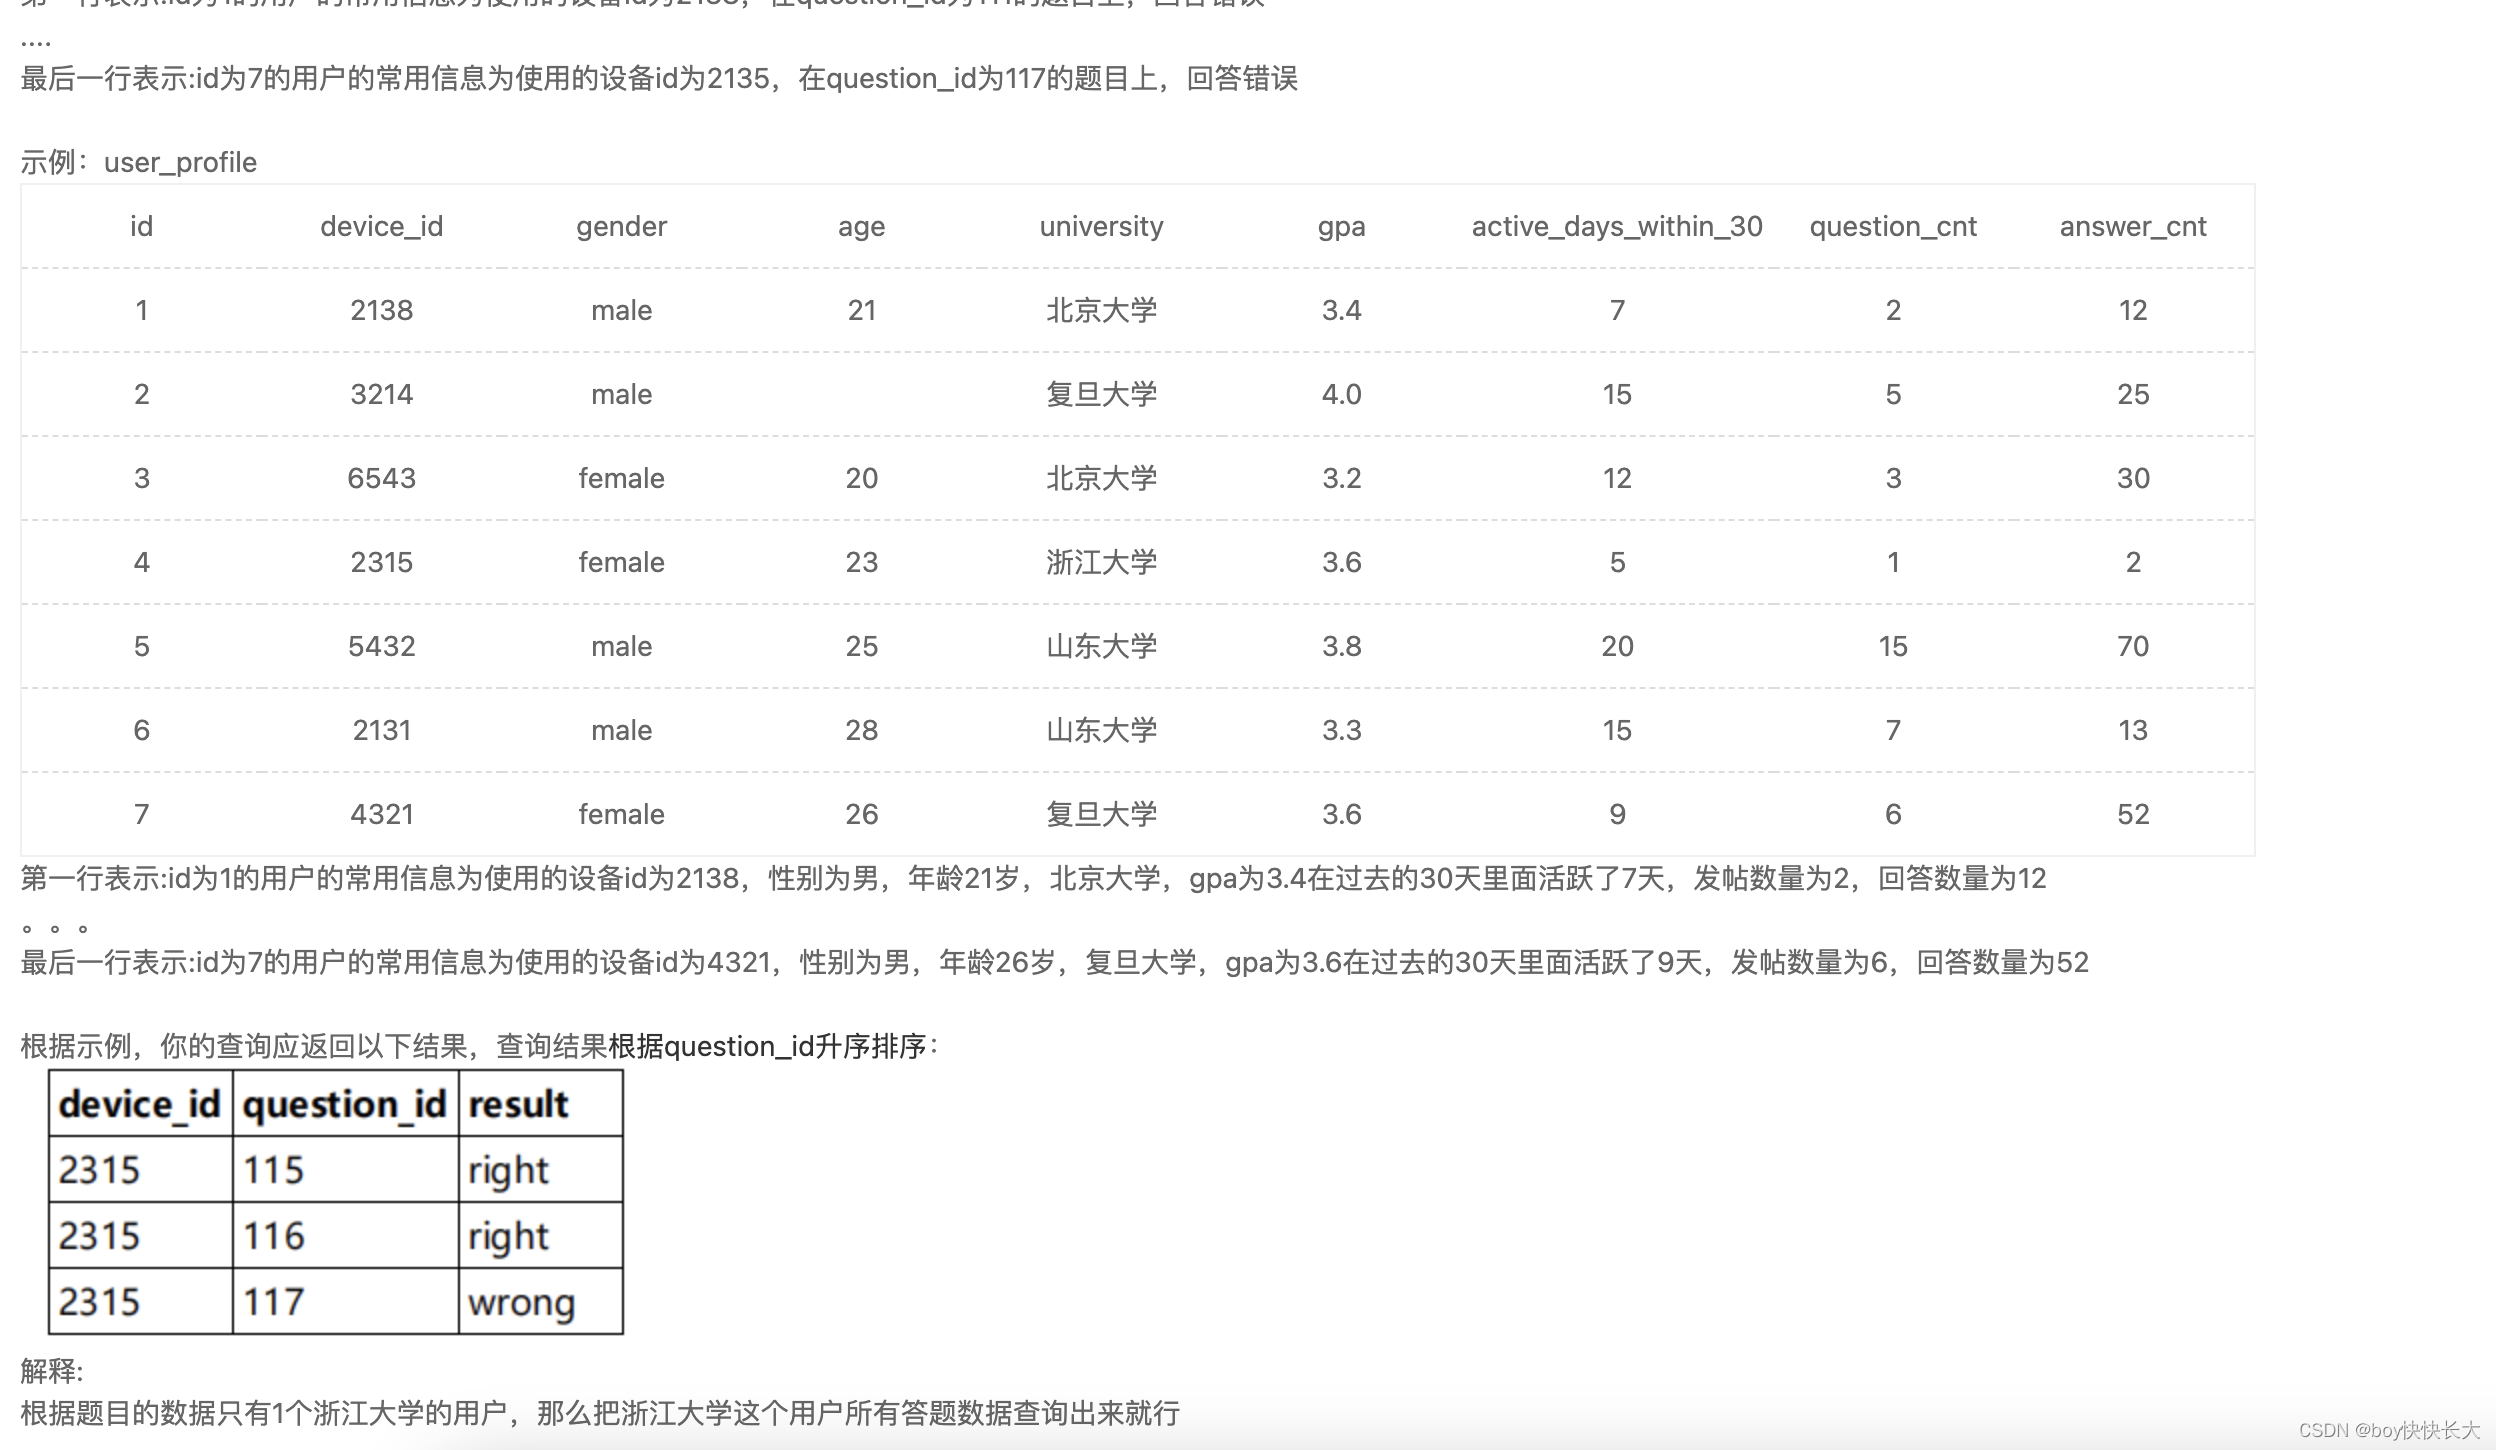Click the line mentioning device id 4321 and 复旦大学
2496x1450 pixels.
(x=1054, y=962)
